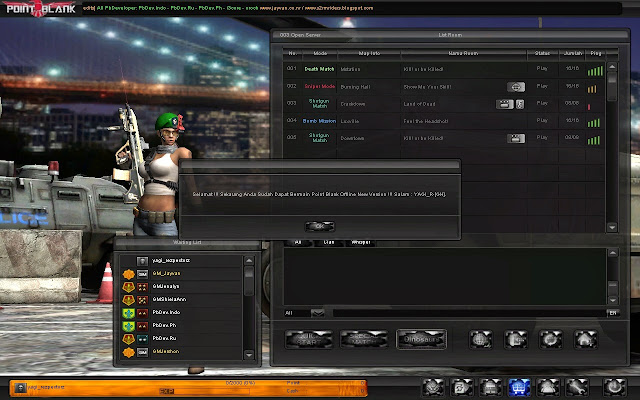
Task: Switch to the Clan chat tab
Action: click(329, 242)
